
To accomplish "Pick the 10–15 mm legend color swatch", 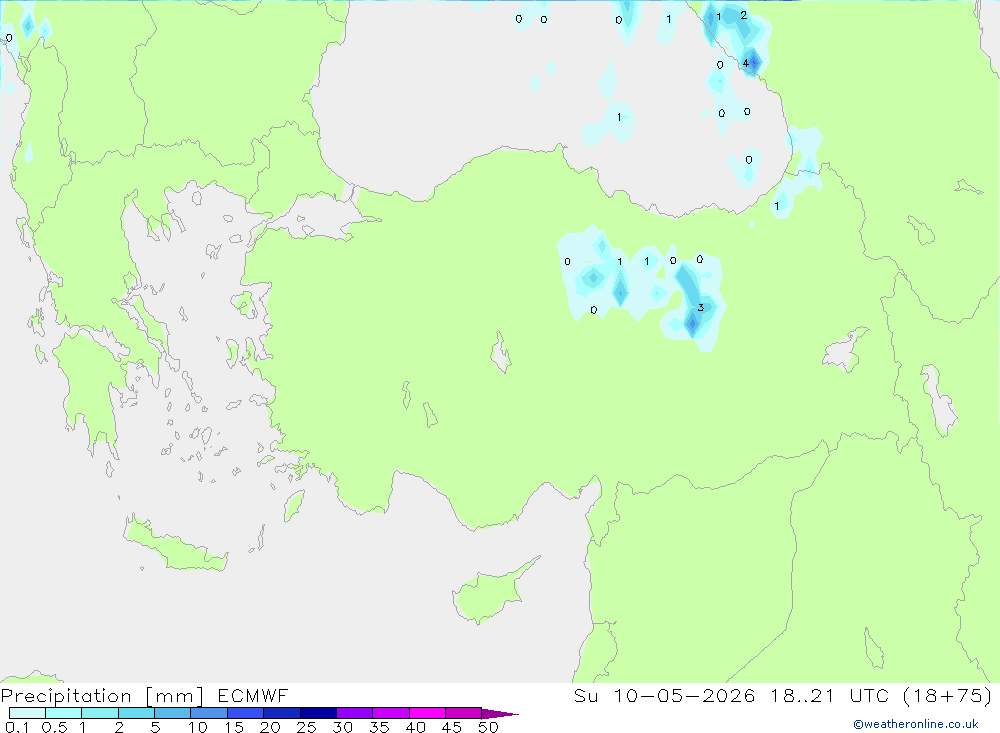I will click(209, 713).
